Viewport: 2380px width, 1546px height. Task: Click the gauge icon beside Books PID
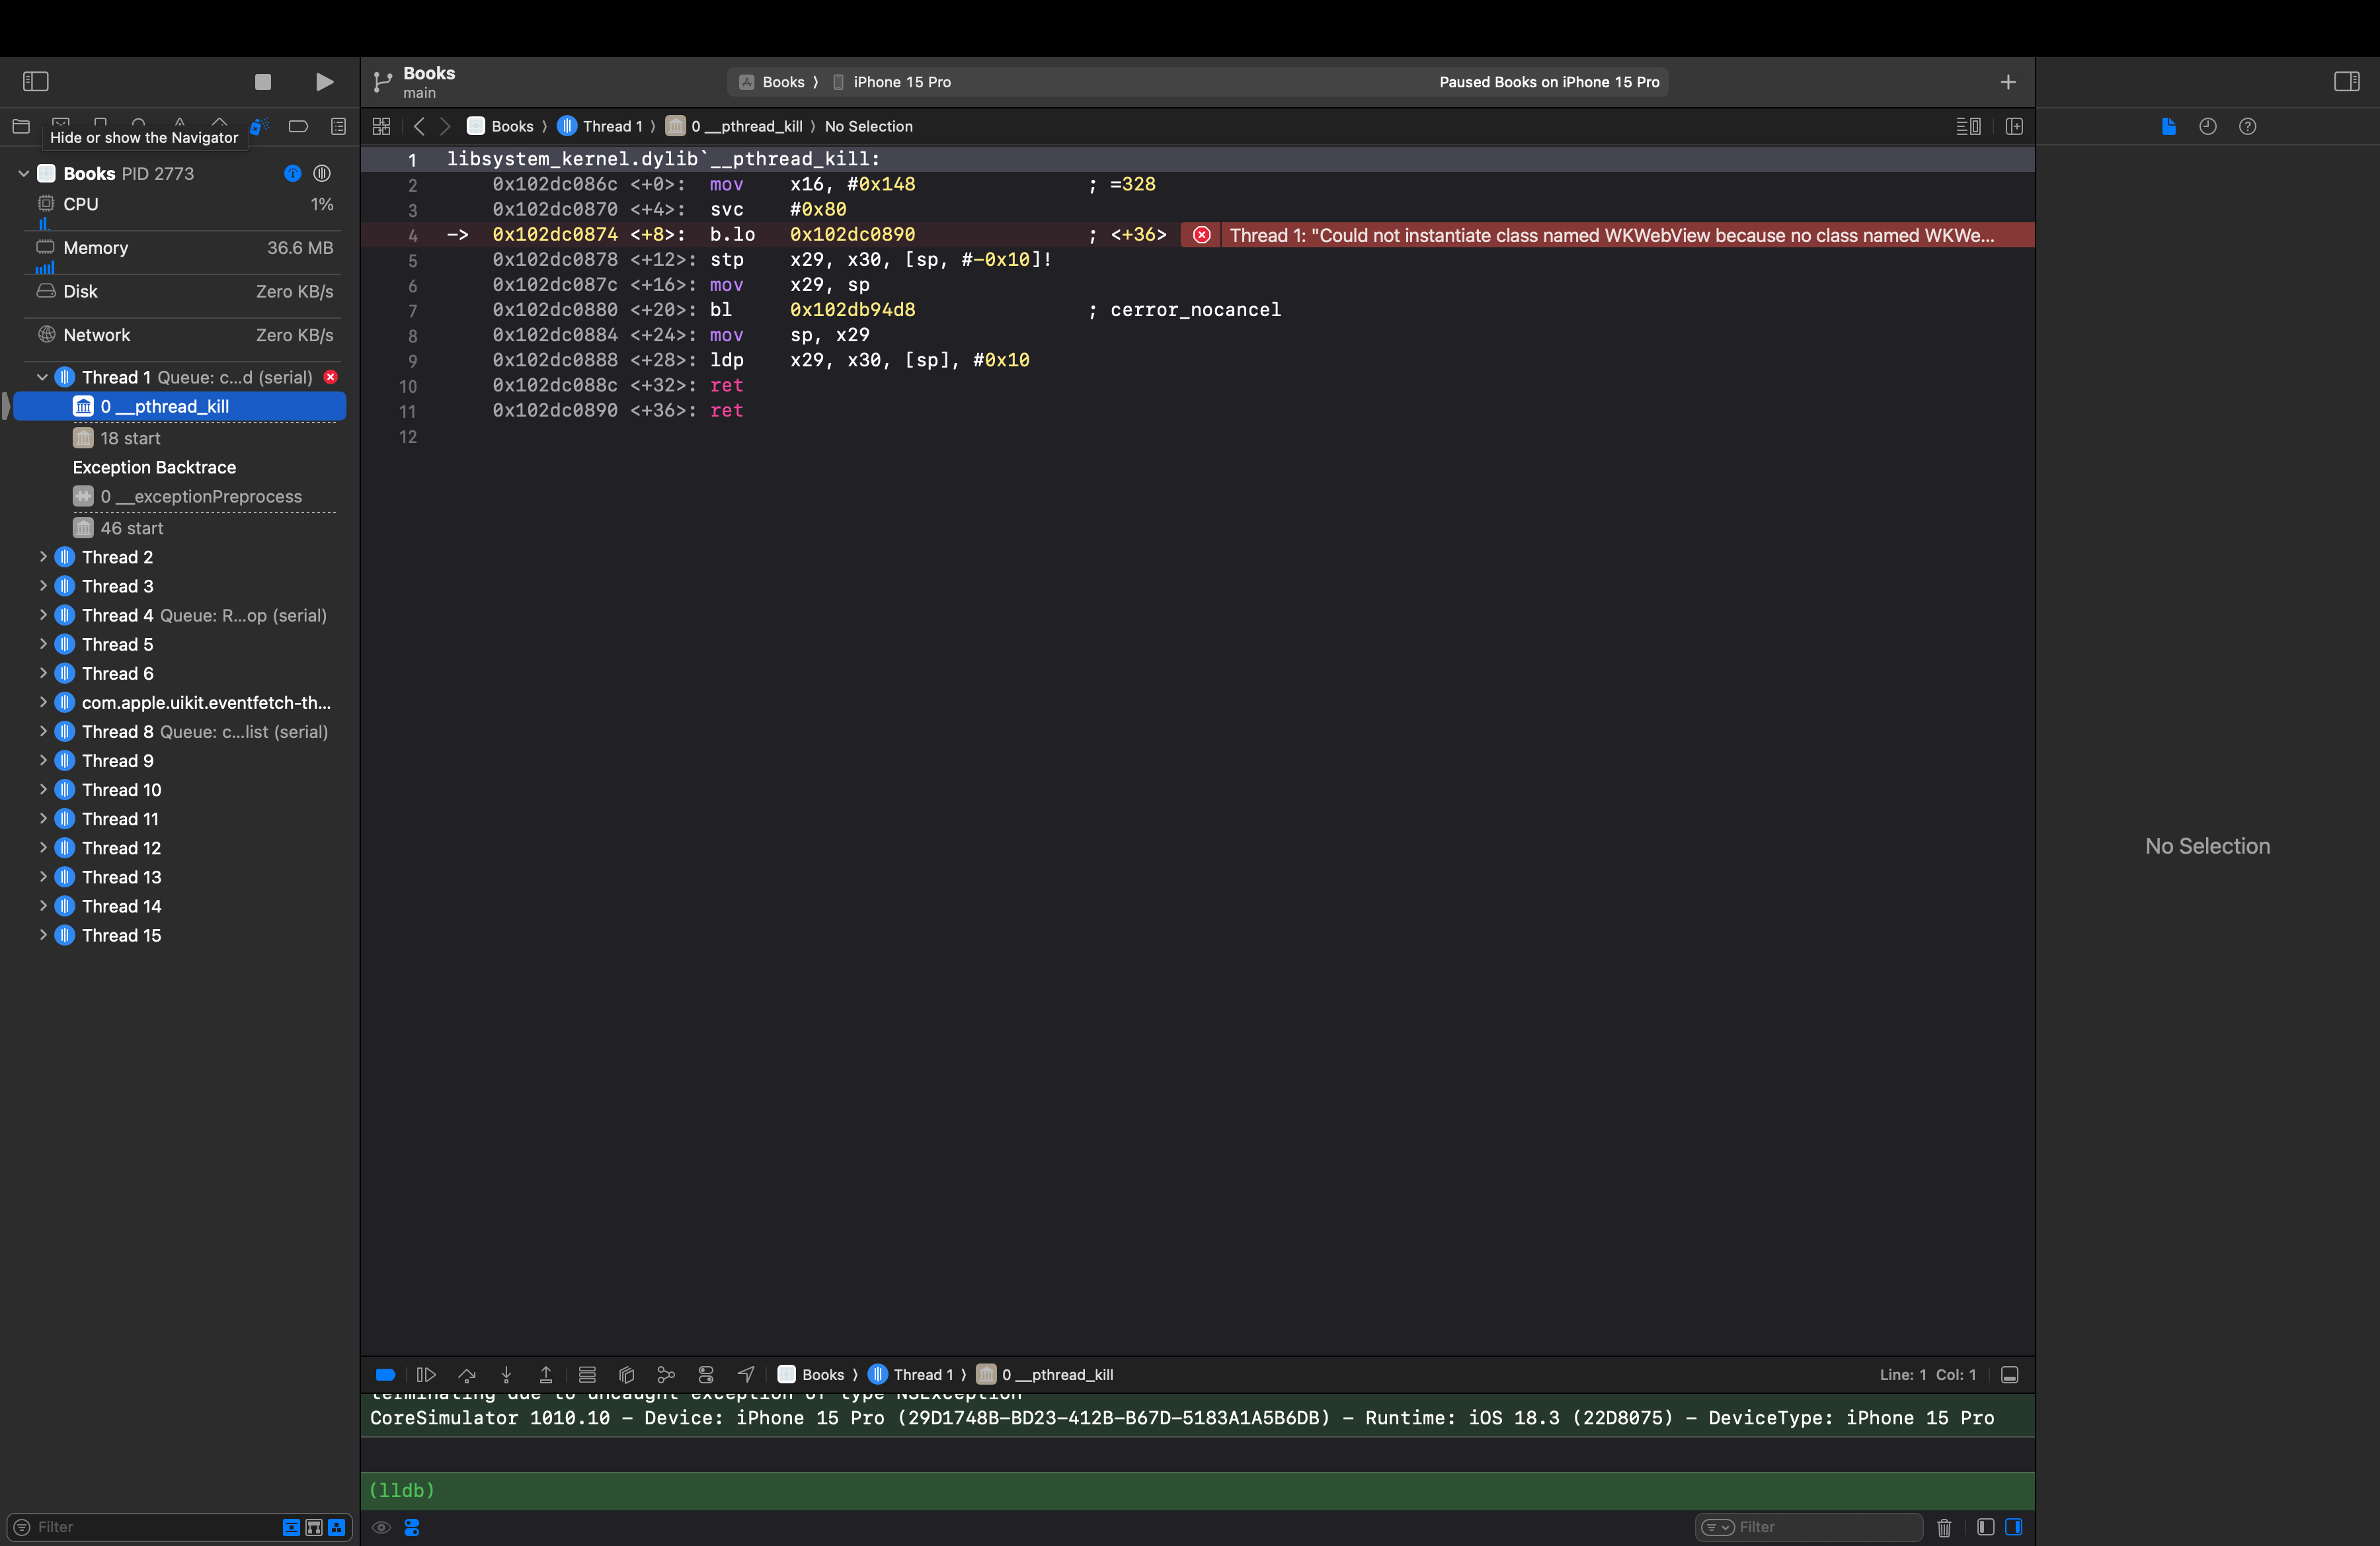pos(292,173)
